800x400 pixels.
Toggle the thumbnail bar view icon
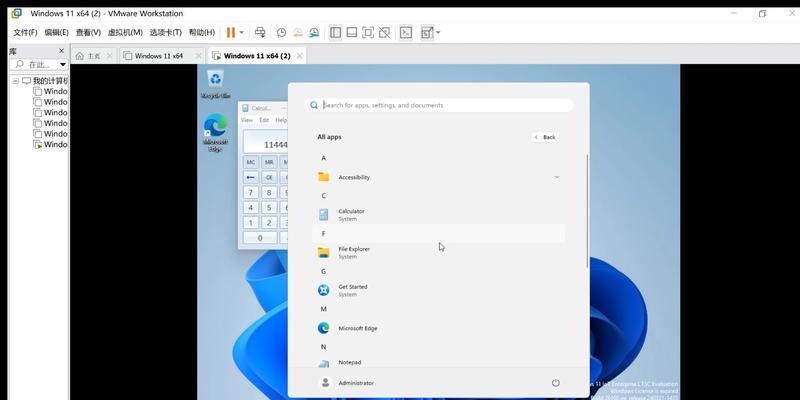(x=352, y=33)
